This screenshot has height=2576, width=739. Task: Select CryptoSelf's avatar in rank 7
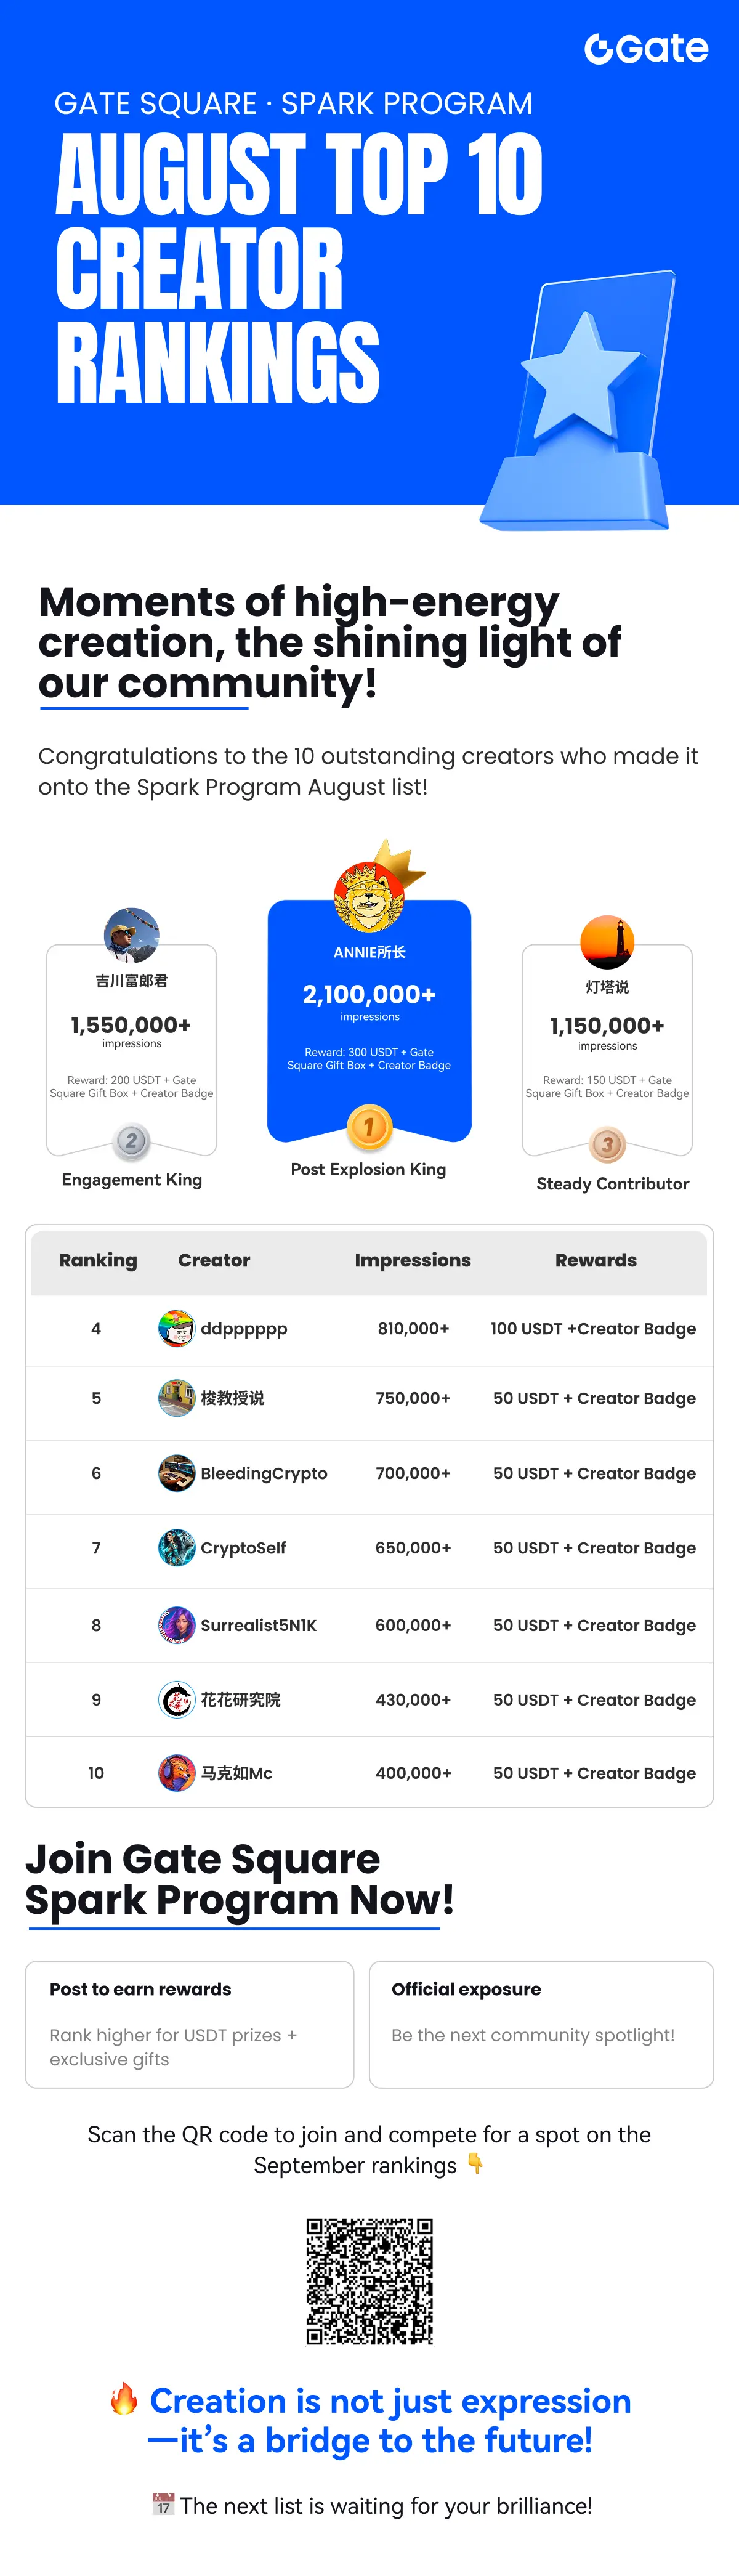point(177,1547)
